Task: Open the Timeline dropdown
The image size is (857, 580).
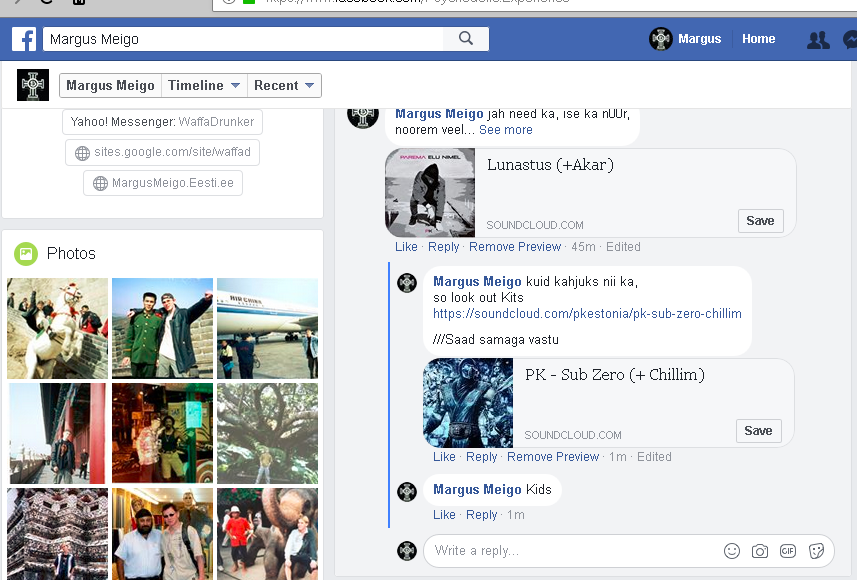Action: 204,86
